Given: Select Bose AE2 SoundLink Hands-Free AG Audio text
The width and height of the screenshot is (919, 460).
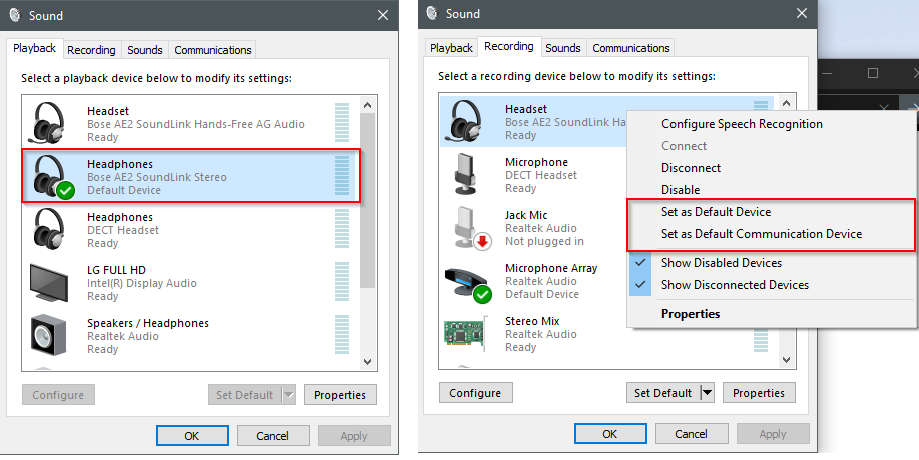Looking at the screenshot, I should (196, 124).
